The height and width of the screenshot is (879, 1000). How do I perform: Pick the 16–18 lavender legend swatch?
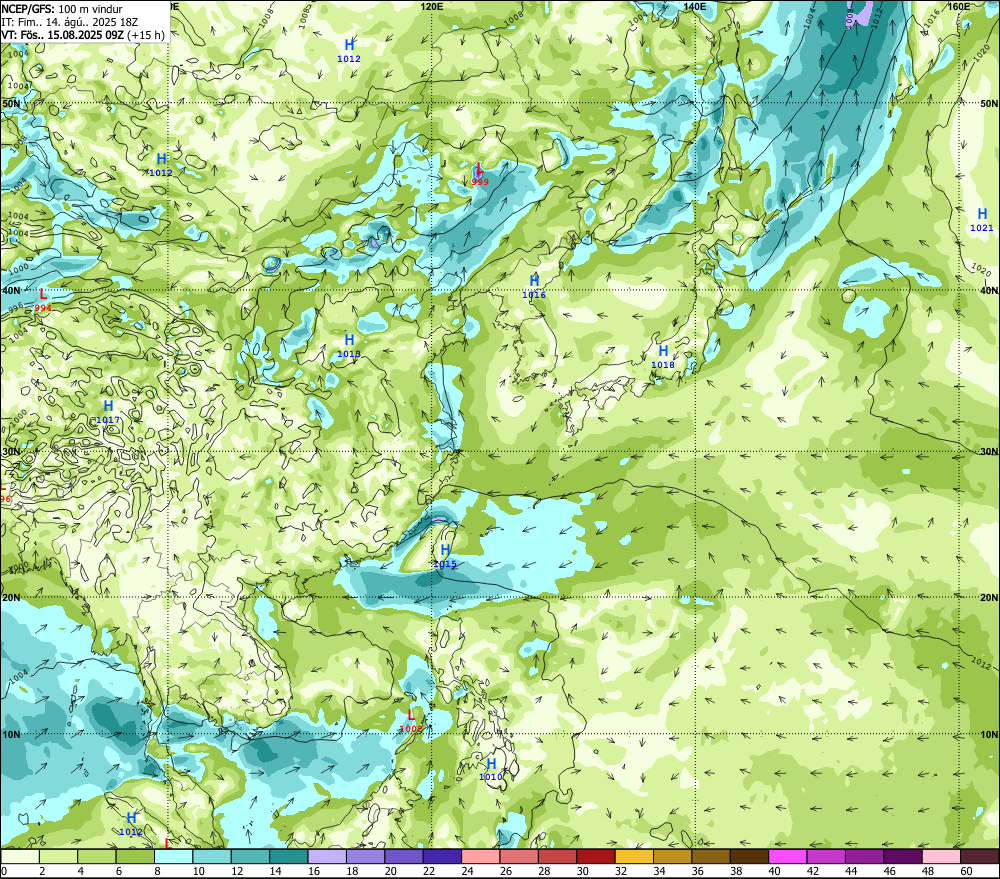[327, 856]
